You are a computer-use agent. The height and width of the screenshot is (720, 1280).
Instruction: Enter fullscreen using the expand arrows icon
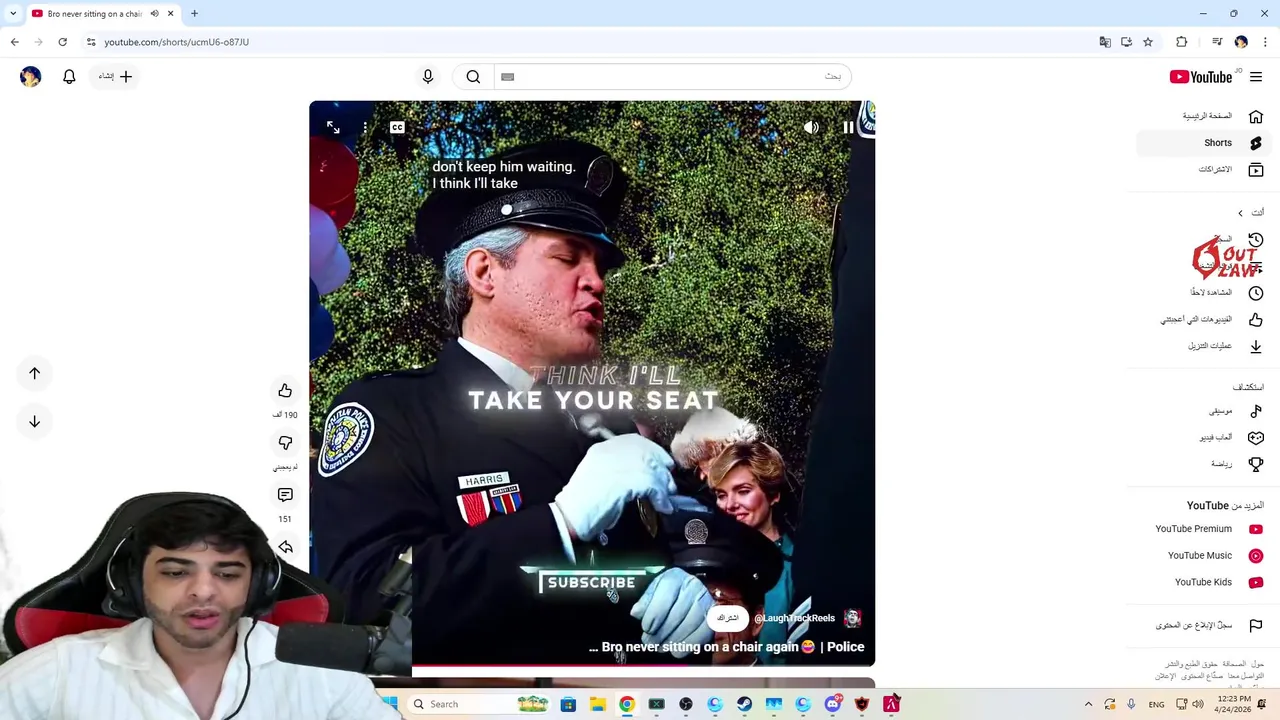point(333,128)
